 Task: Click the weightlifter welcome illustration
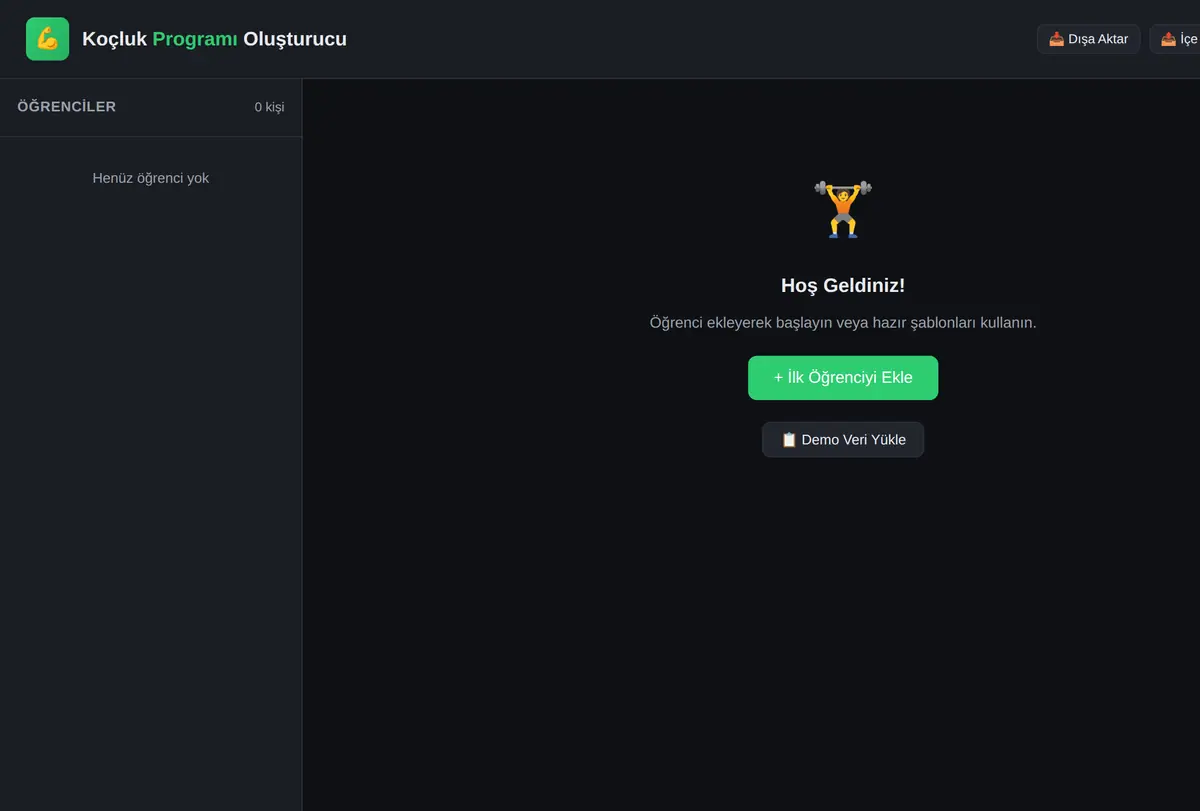point(843,209)
